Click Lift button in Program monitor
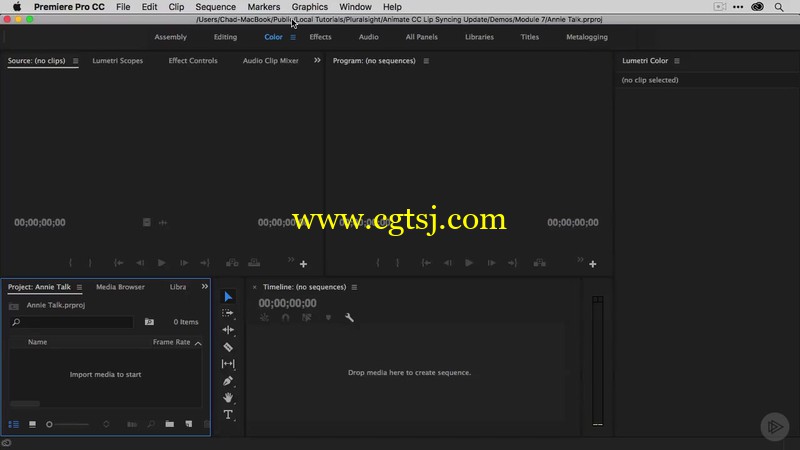 539,263
